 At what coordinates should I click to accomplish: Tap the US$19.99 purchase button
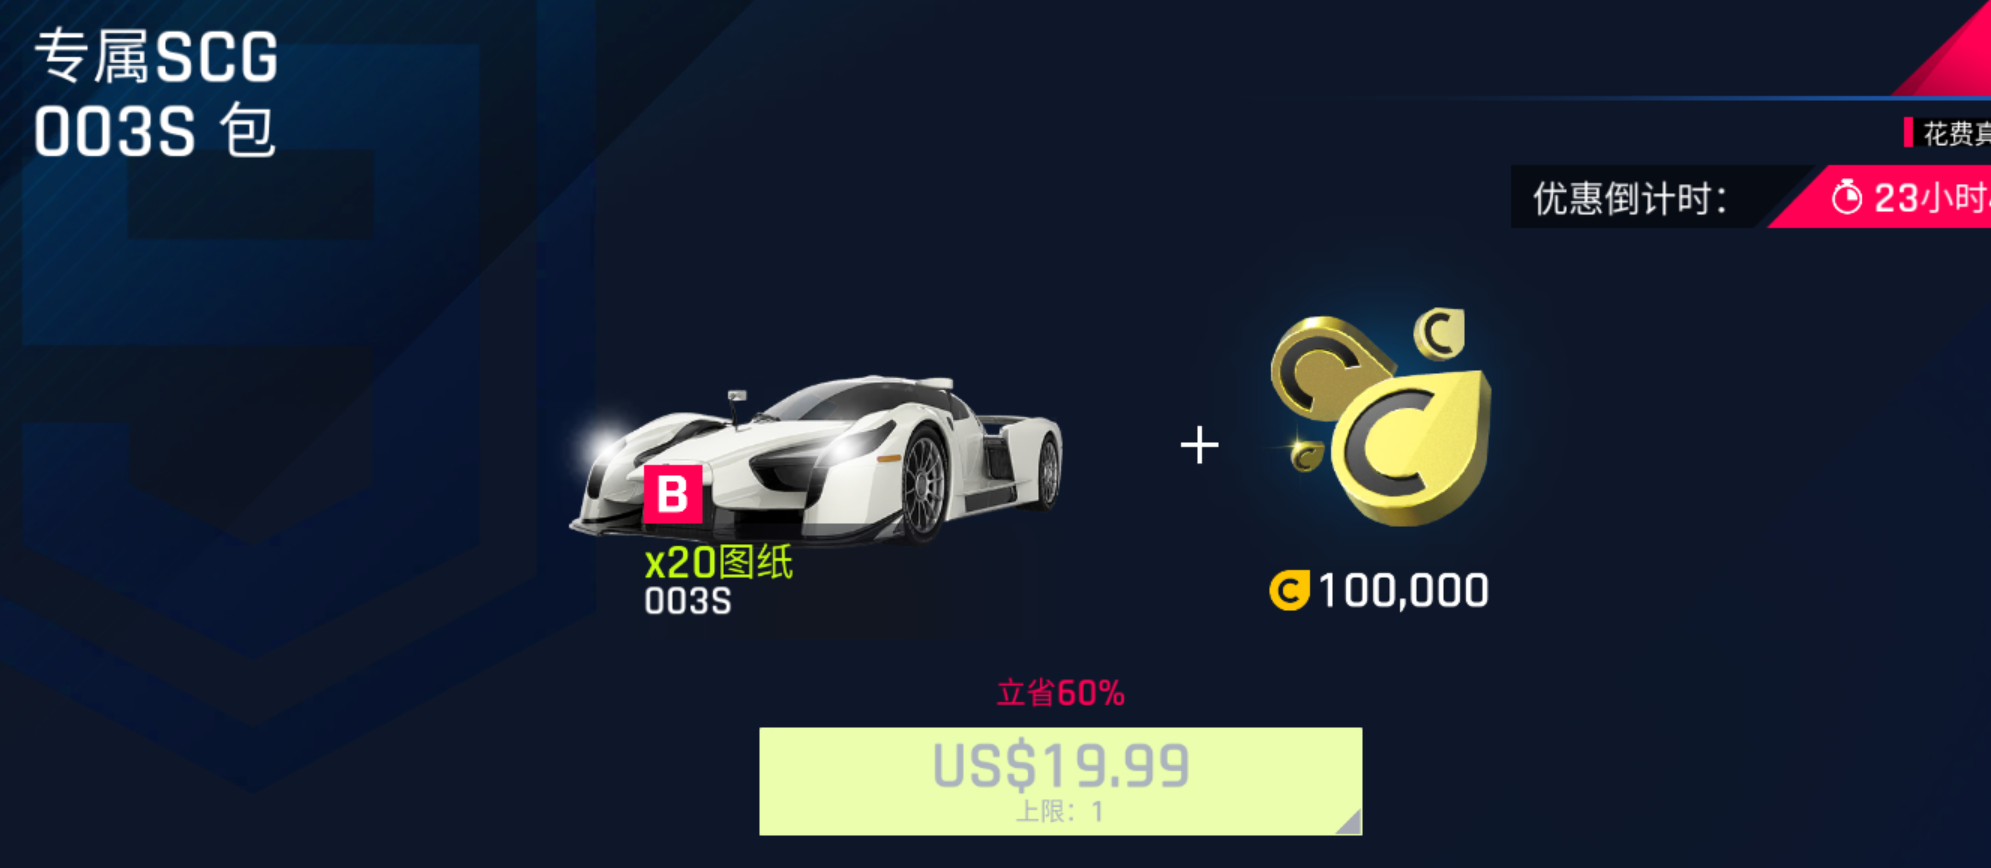(x=1060, y=781)
